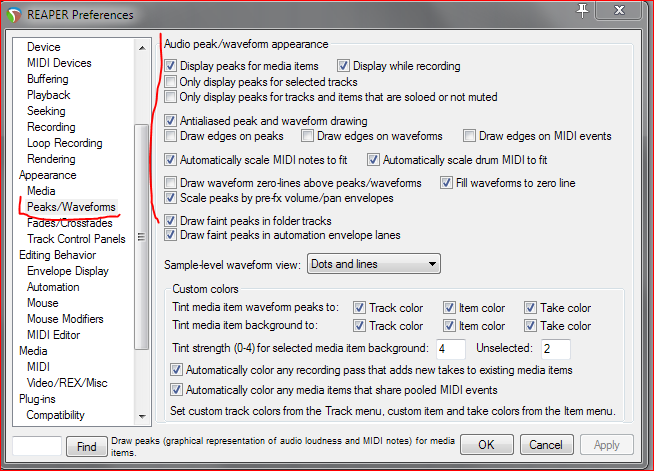Open Fades/Crossfades preferences page
The height and width of the screenshot is (471, 654).
[70, 223]
